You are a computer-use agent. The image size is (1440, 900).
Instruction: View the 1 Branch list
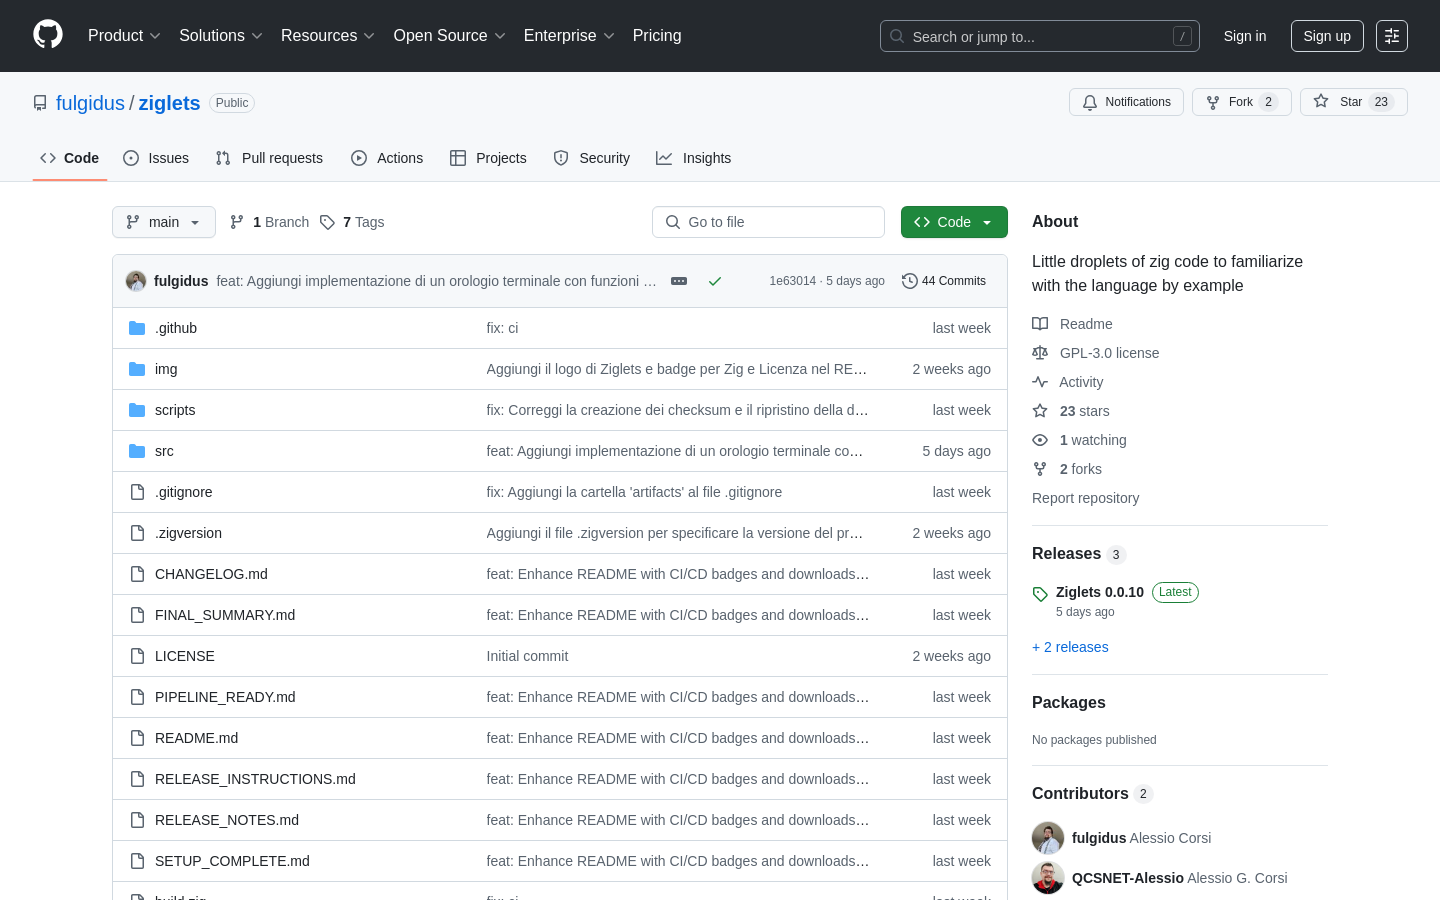coord(269,222)
